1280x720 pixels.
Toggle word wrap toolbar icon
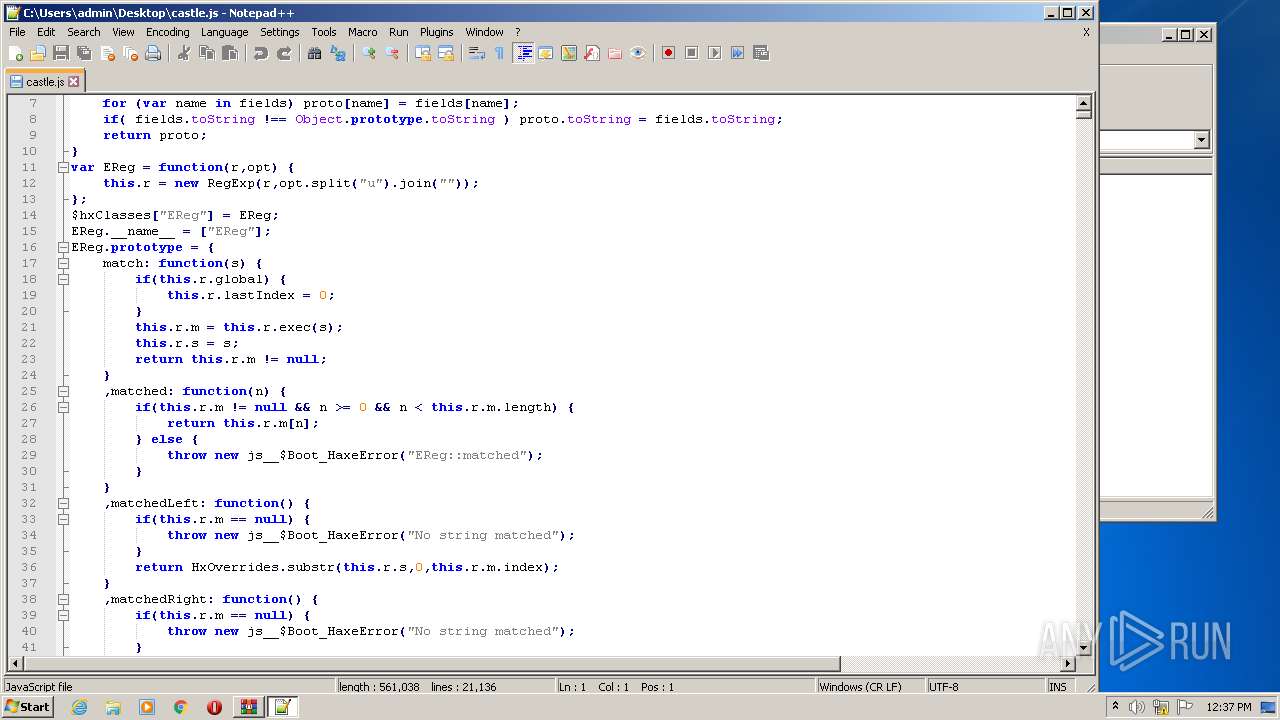[477, 53]
